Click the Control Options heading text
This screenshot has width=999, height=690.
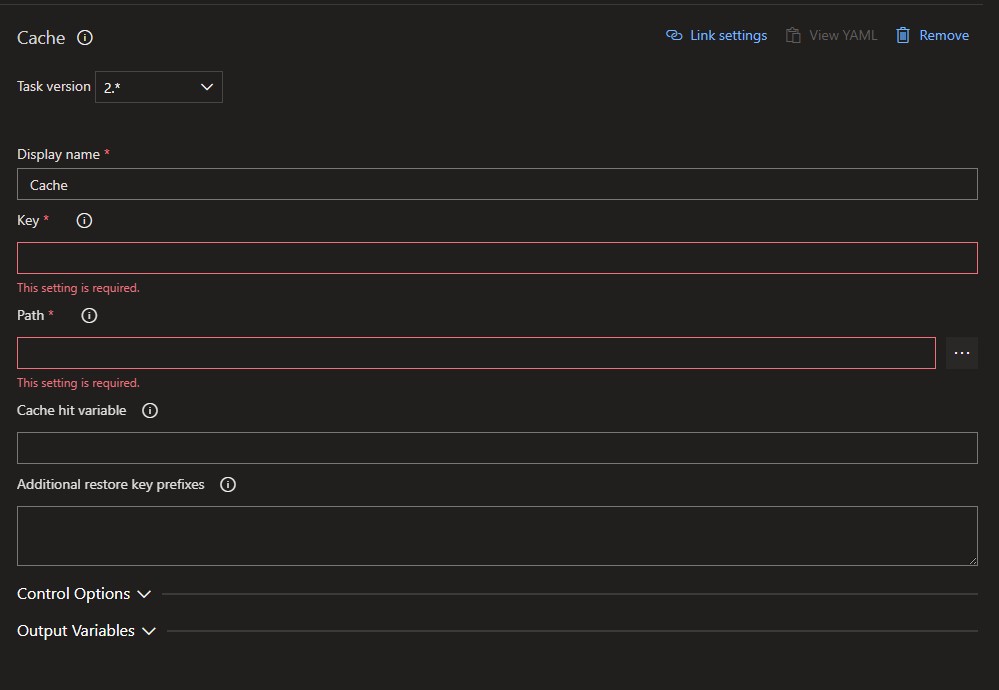pos(73,594)
